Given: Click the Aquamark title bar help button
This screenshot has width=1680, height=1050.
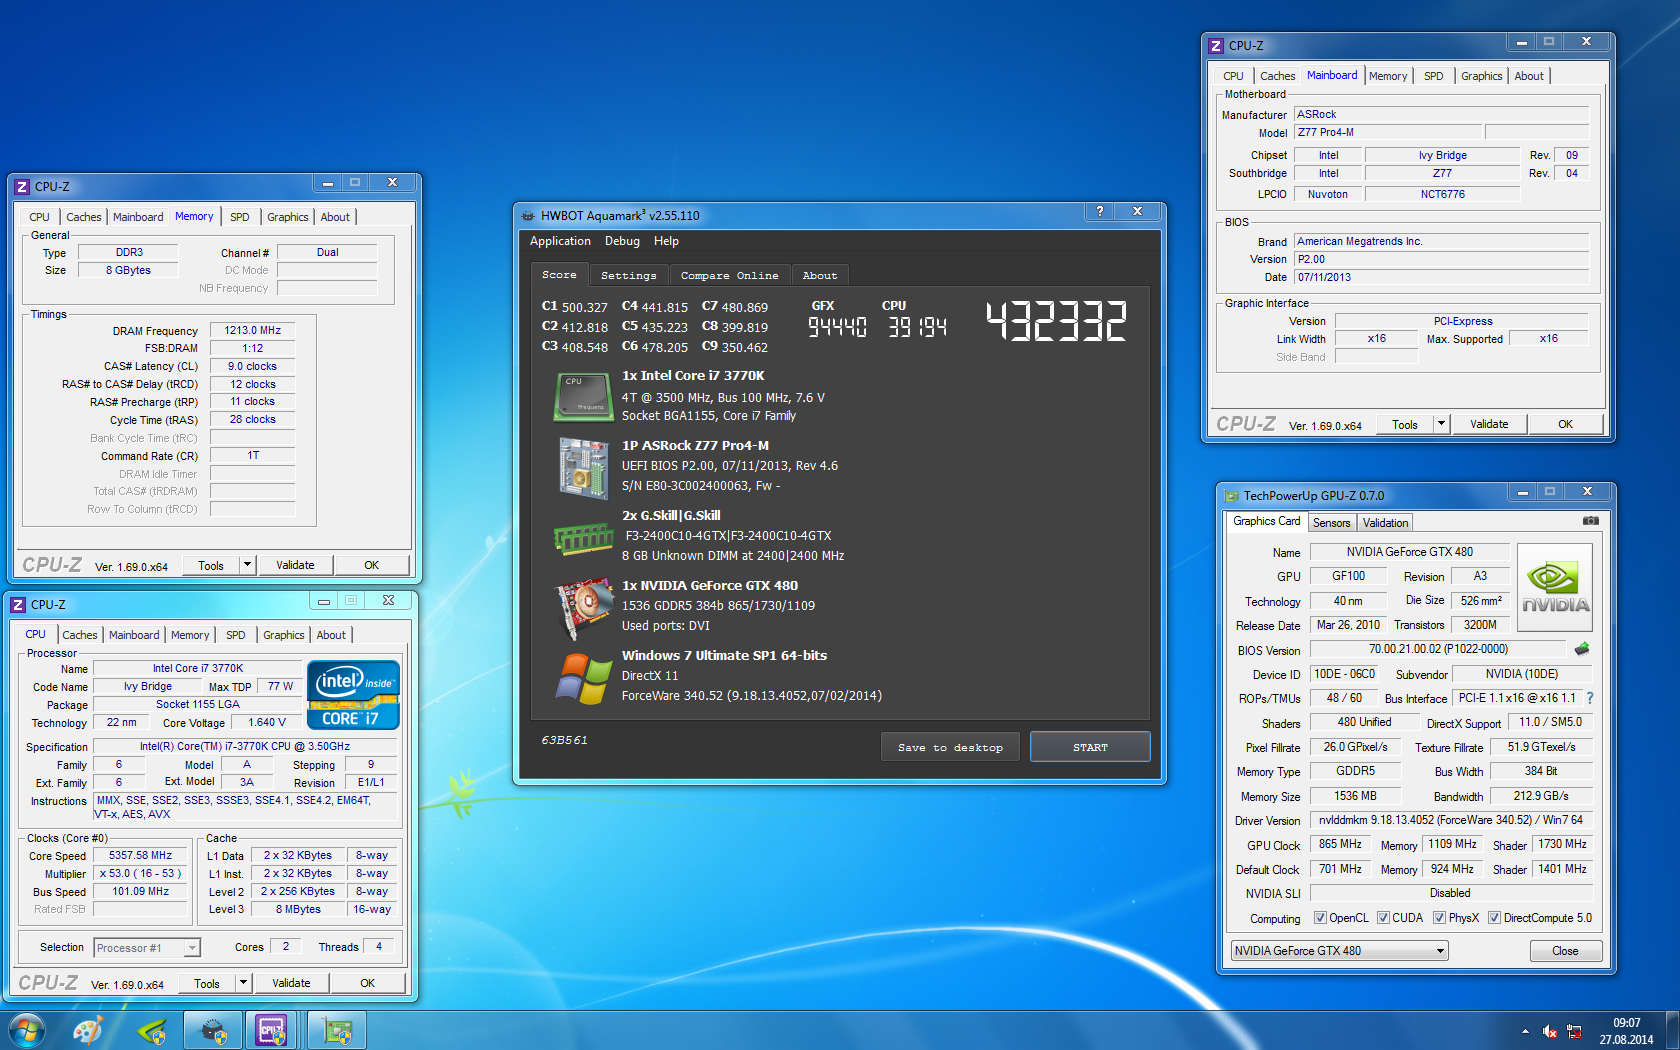Looking at the screenshot, I should click(1100, 211).
